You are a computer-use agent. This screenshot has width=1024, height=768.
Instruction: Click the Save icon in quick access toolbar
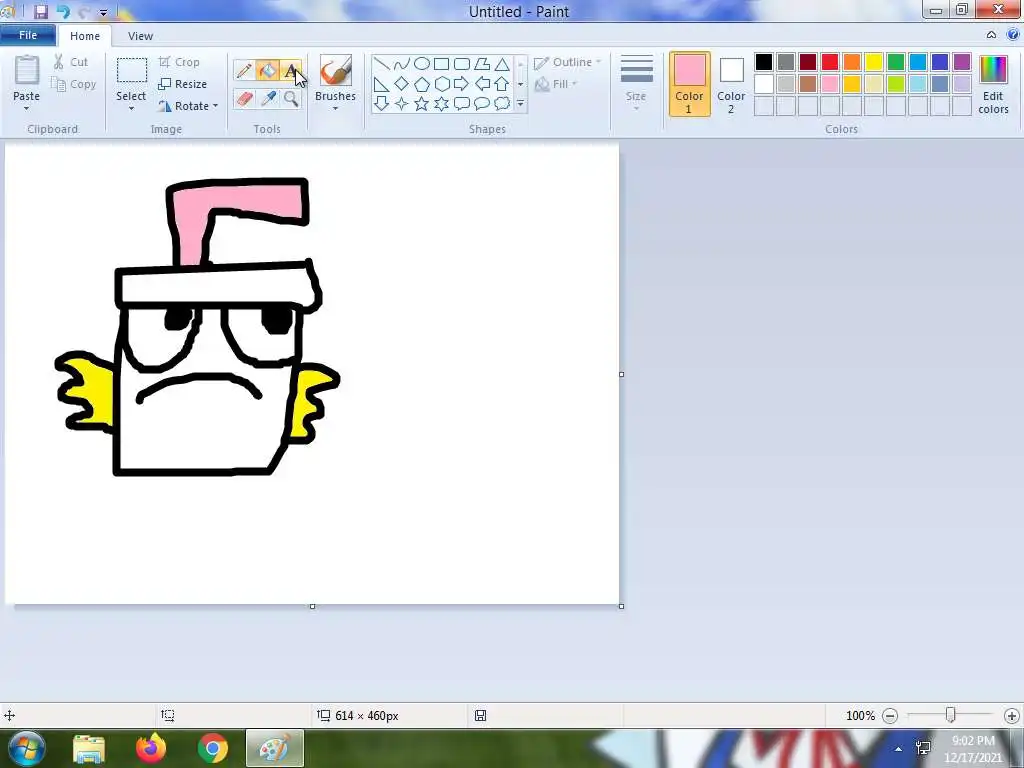(40, 12)
